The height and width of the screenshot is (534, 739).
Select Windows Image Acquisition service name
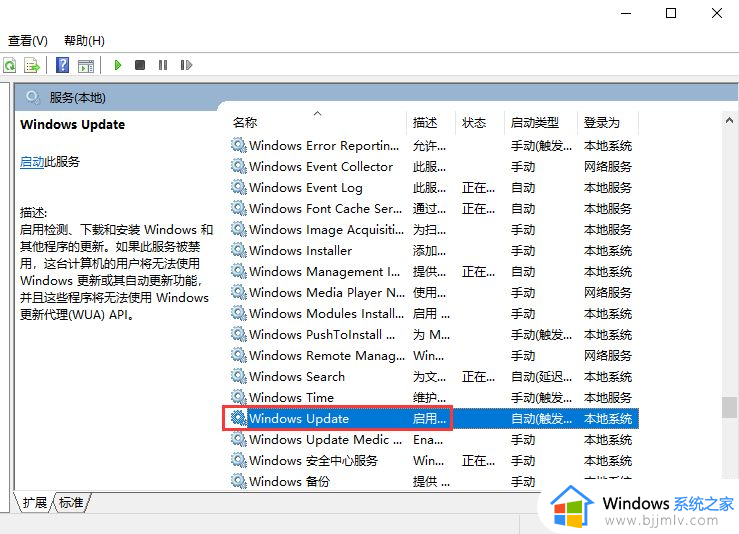click(327, 230)
